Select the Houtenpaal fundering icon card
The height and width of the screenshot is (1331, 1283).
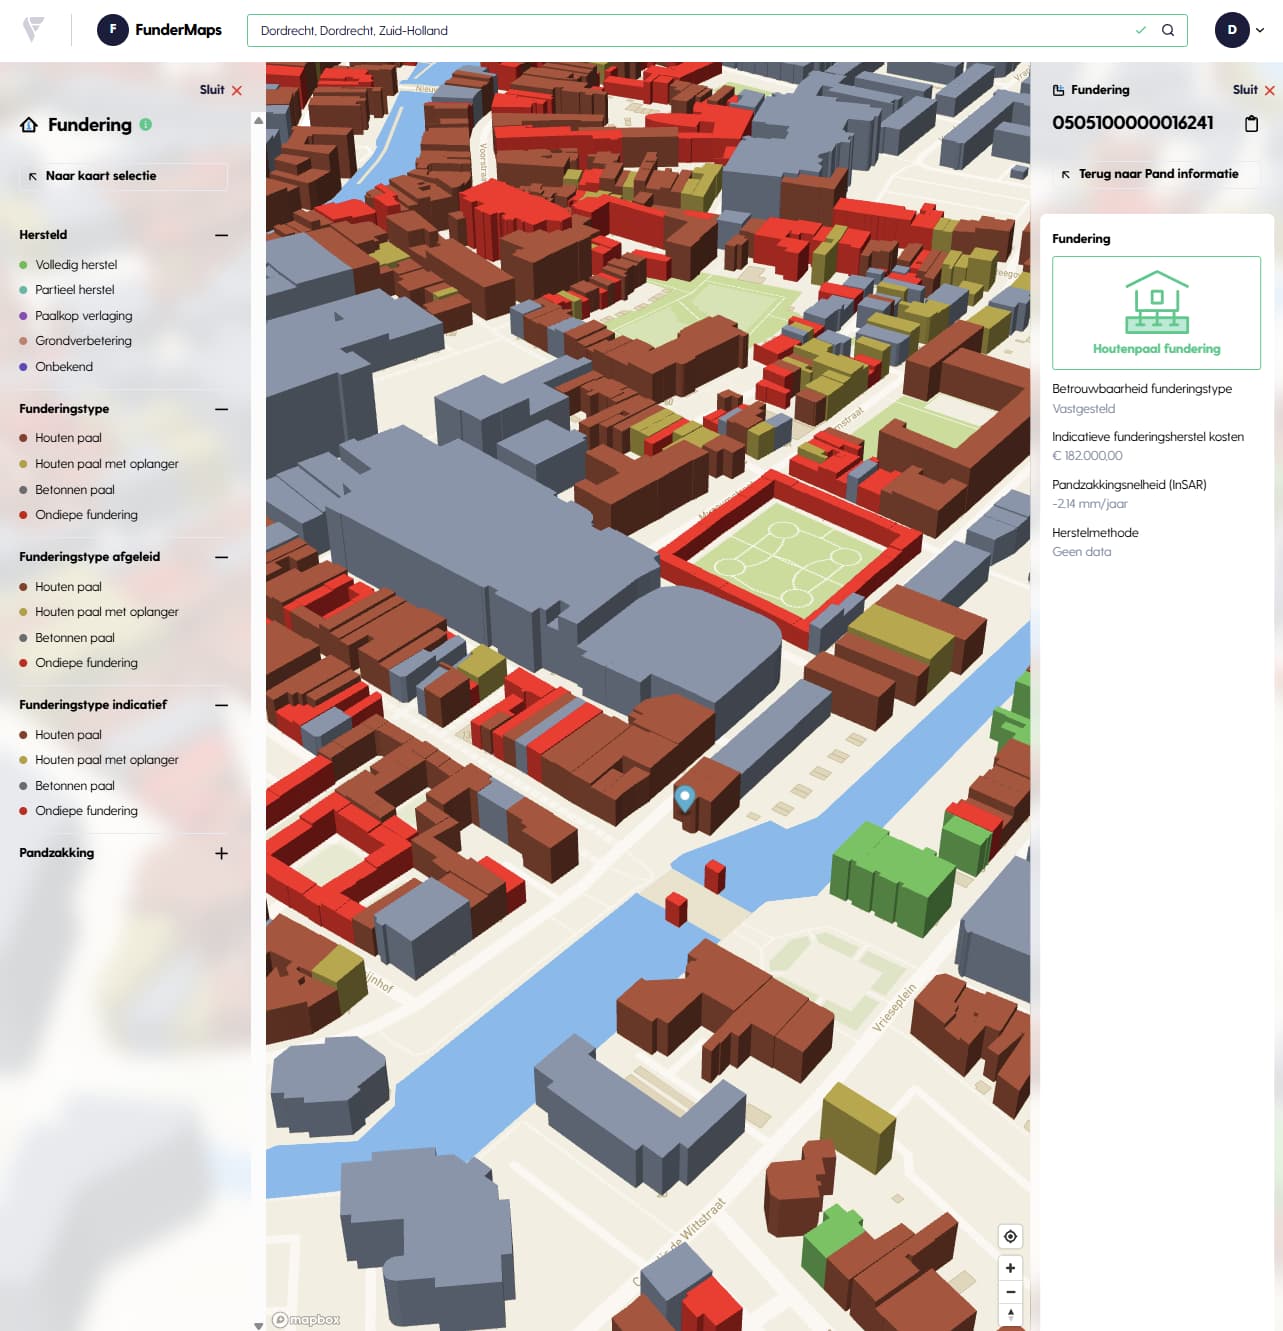pos(1157,313)
